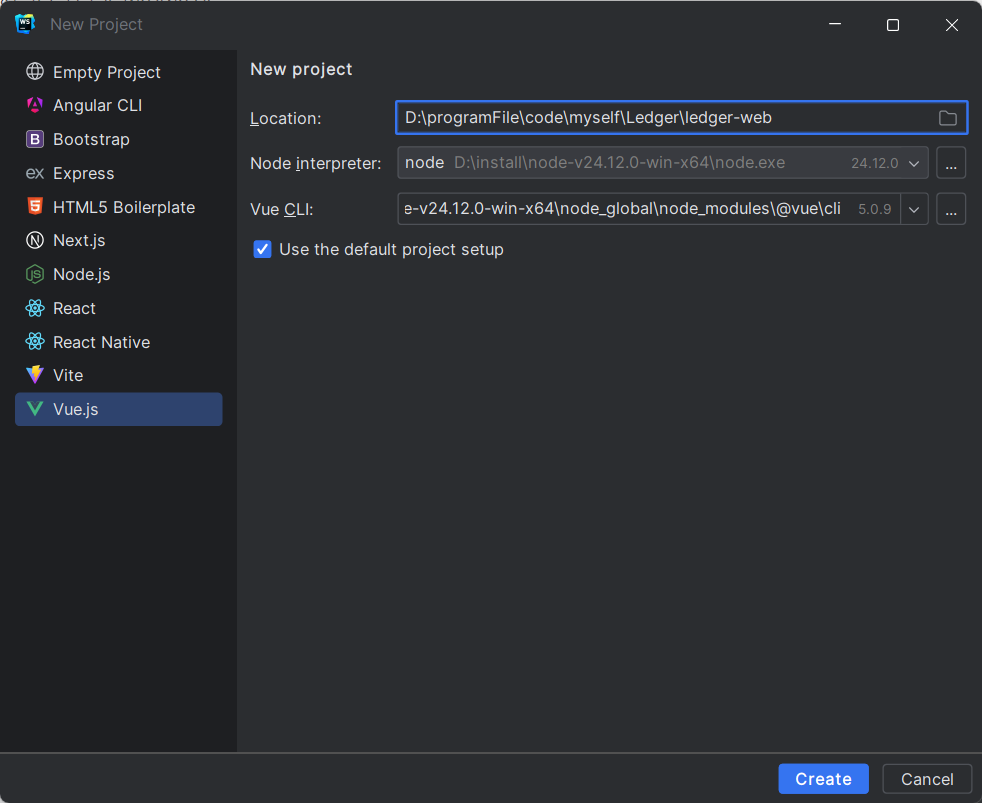The image size is (982, 803).
Task: Click the React atom icon
Action: tap(35, 308)
